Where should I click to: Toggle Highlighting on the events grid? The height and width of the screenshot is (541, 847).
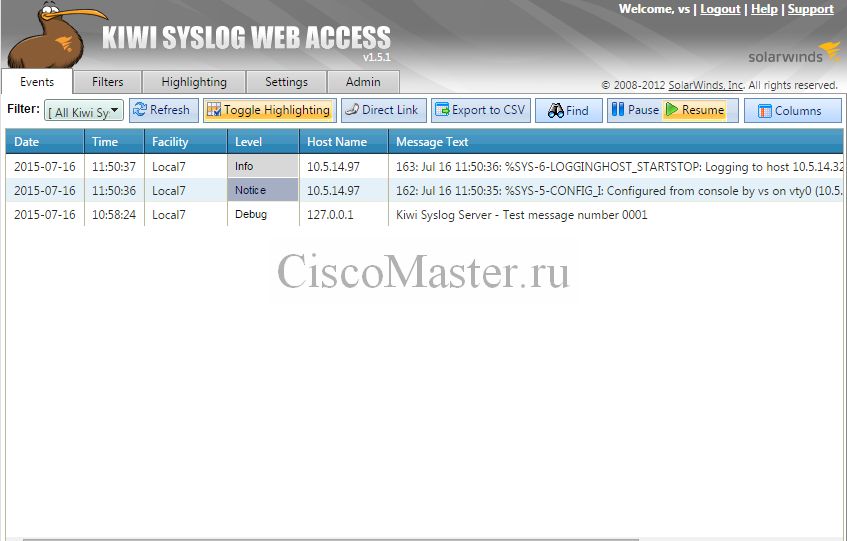(x=270, y=110)
